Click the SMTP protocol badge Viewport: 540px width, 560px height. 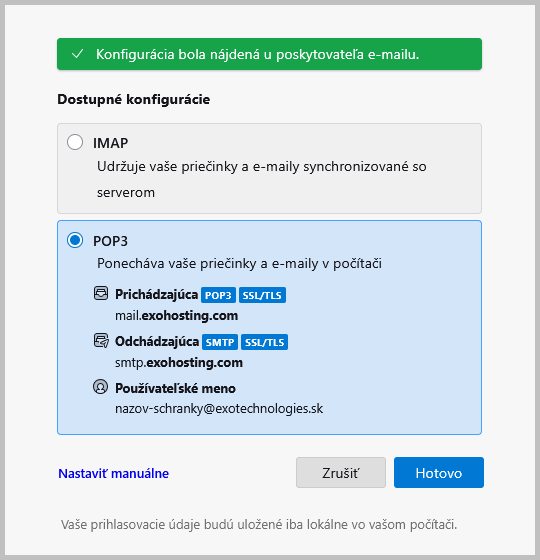pyautogui.click(x=220, y=342)
